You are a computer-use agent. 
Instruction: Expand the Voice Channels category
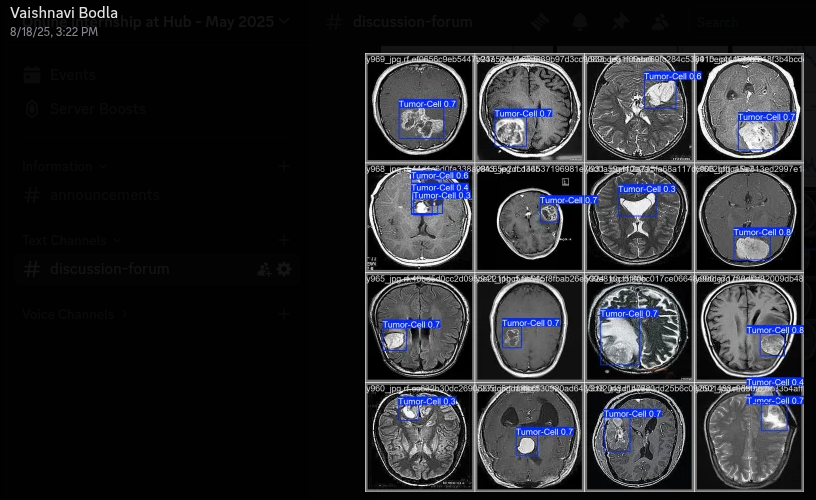(x=68, y=314)
